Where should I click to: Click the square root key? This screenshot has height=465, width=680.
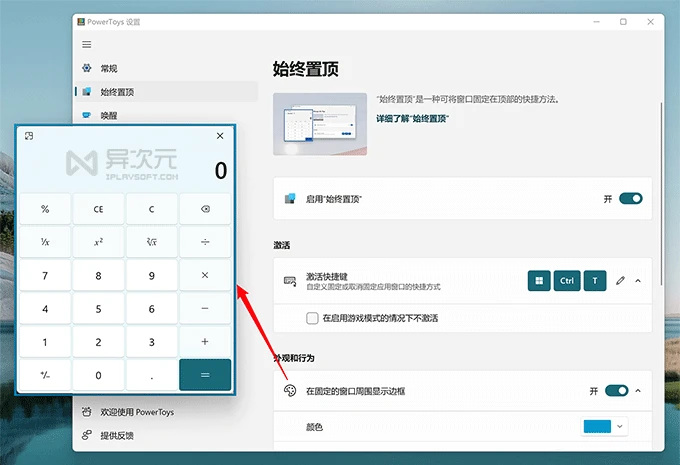click(151, 242)
